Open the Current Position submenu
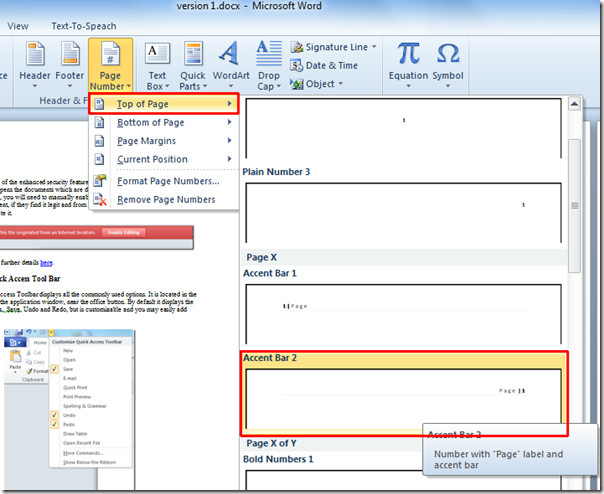The width and height of the screenshot is (604, 494). click(164, 159)
